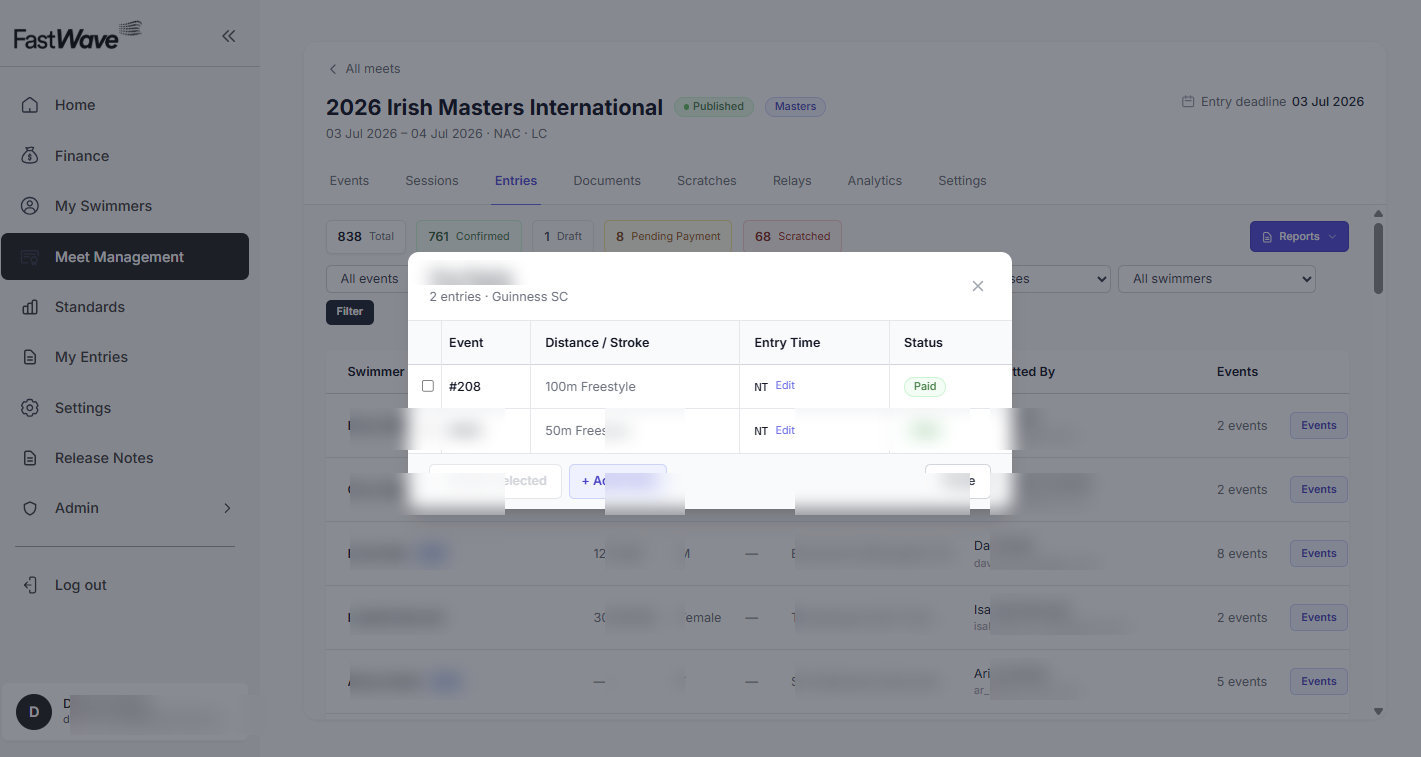Open Events for second 2 events row
This screenshot has height=757, width=1421.
click(1318, 490)
